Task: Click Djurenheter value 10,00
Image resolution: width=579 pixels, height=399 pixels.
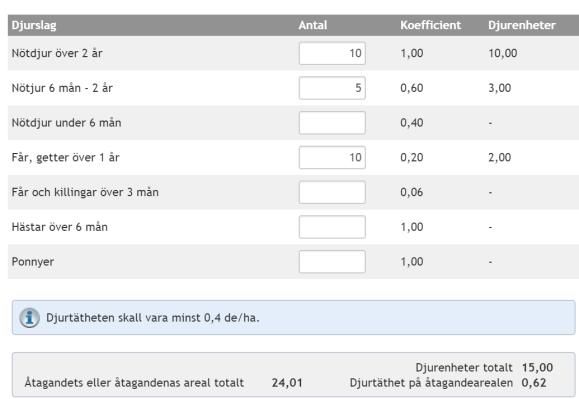Action: click(503, 53)
